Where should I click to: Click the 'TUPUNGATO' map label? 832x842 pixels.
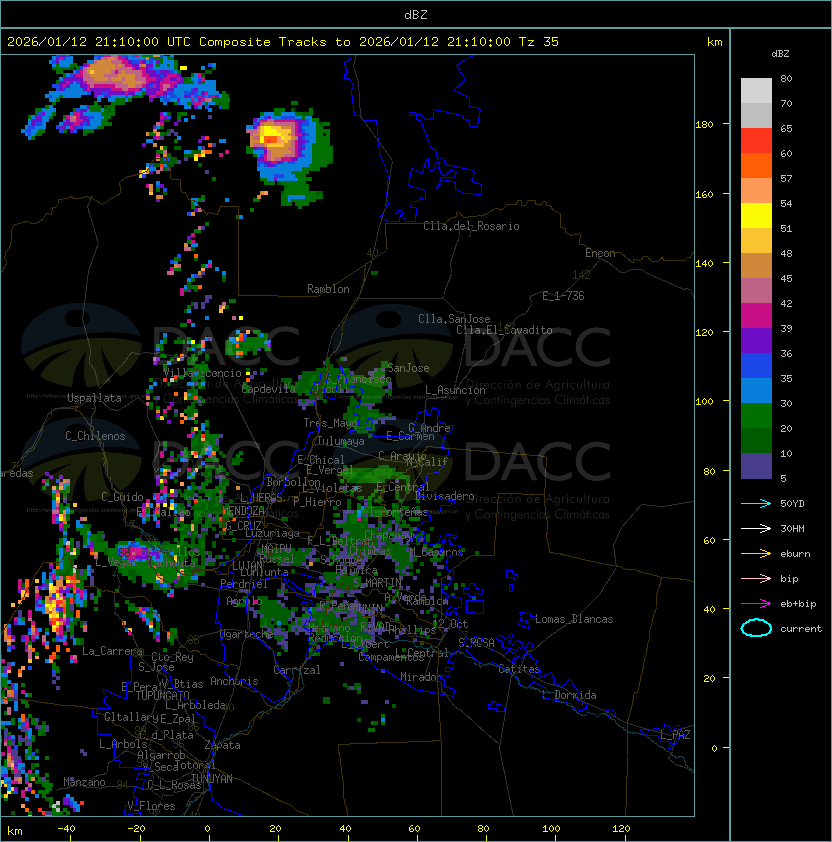pyautogui.click(x=163, y=695)
